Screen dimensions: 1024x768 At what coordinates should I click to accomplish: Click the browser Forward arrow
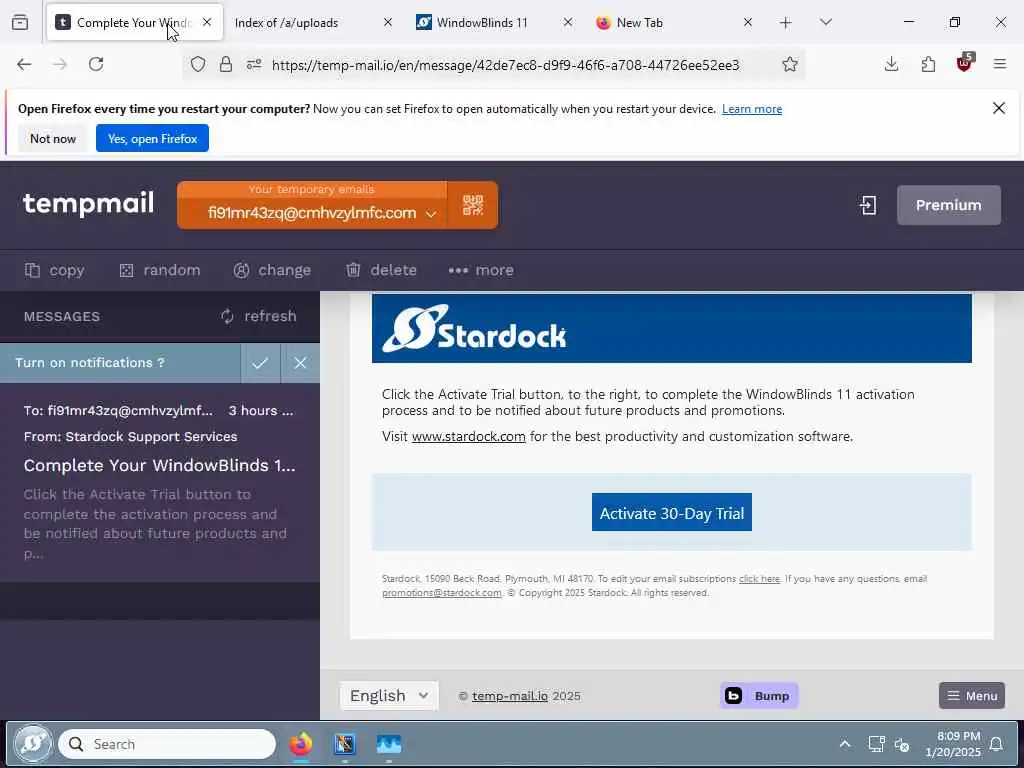[x=60, y=64]
